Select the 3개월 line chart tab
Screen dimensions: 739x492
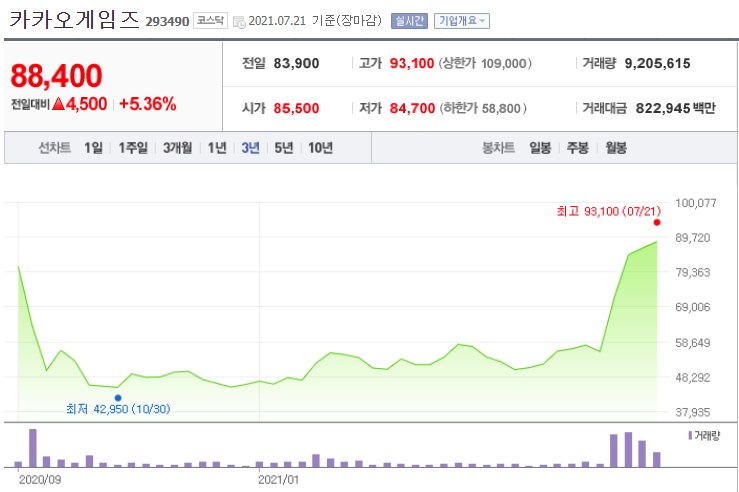click(178, 148)
